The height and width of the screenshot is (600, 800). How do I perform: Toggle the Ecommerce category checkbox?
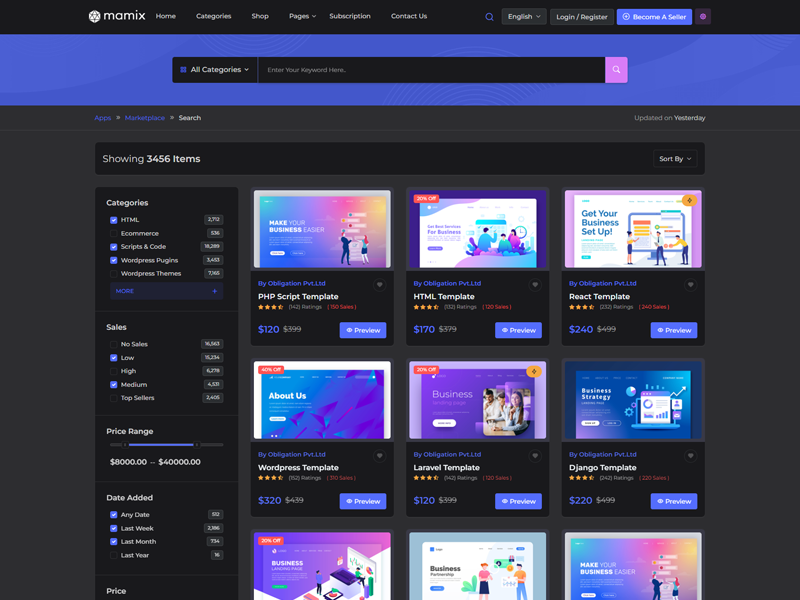point(113,233)
